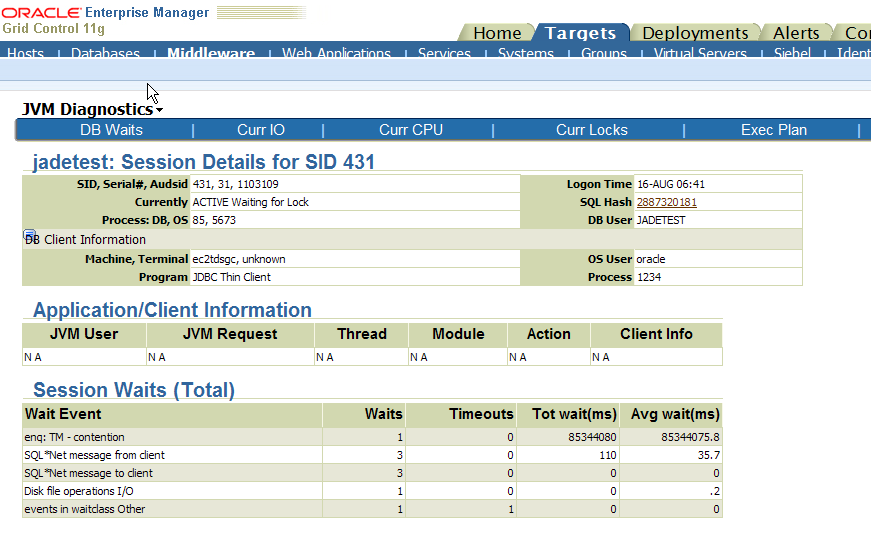Open the Home tab
Image resolution: width=871 pixels, height=533 pixels.
click(x=497, y=33)
